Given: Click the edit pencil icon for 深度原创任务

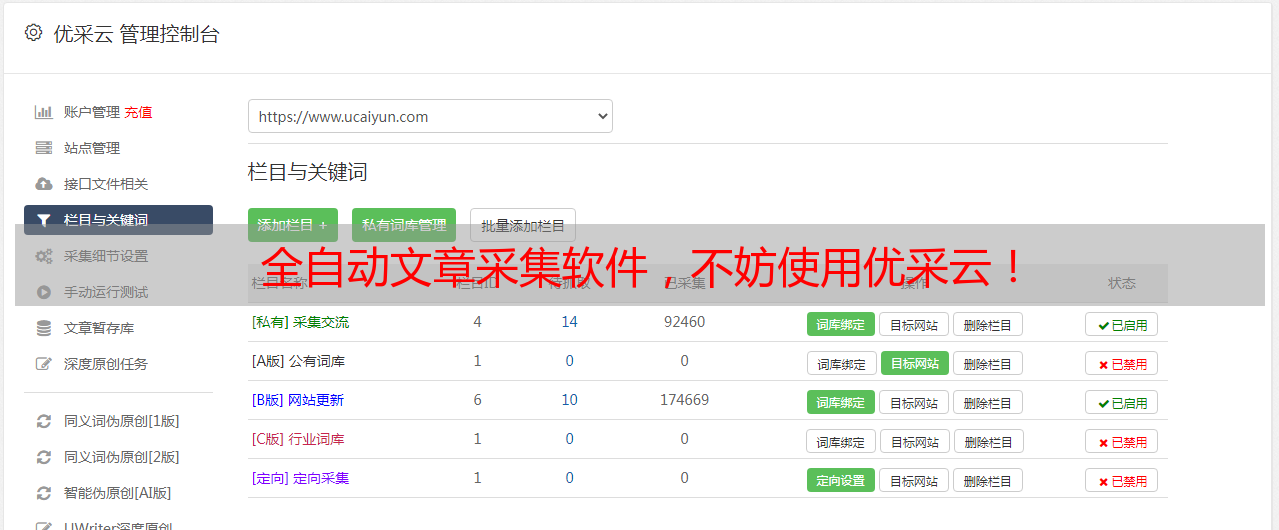Looking at the screenshot, I should point(43,364).
